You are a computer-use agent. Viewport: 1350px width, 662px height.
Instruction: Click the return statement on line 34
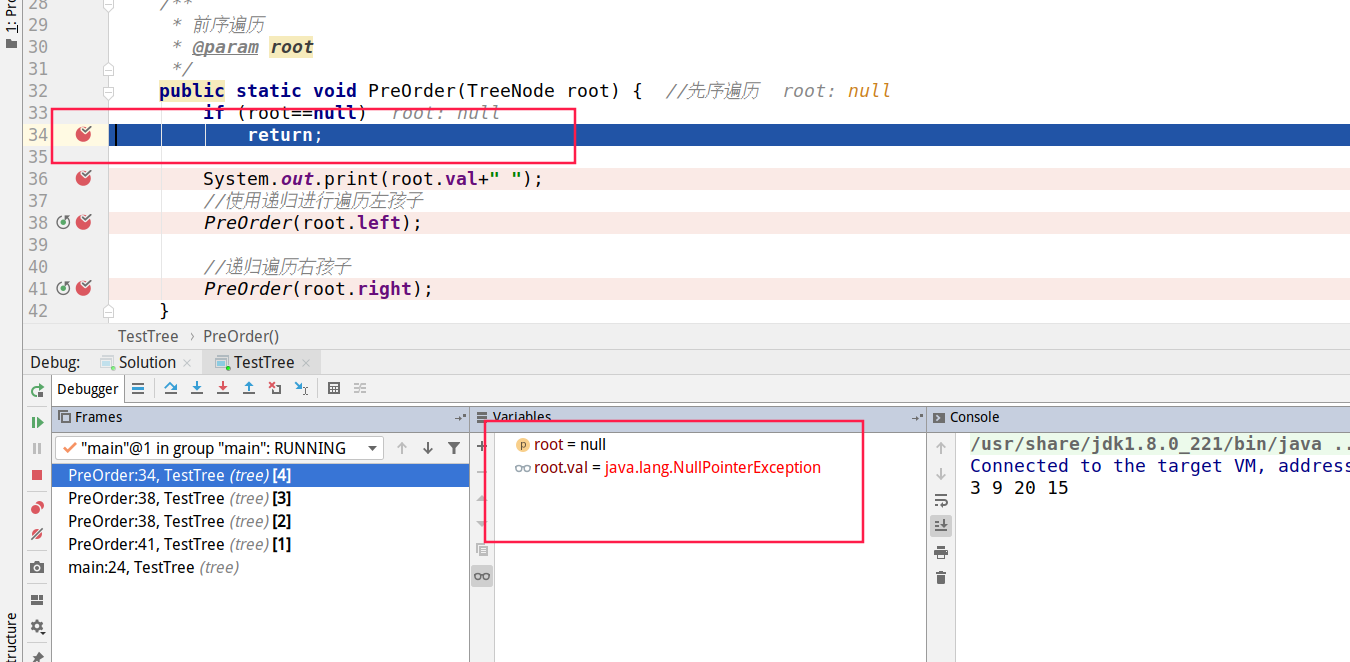tap(285, 134)
